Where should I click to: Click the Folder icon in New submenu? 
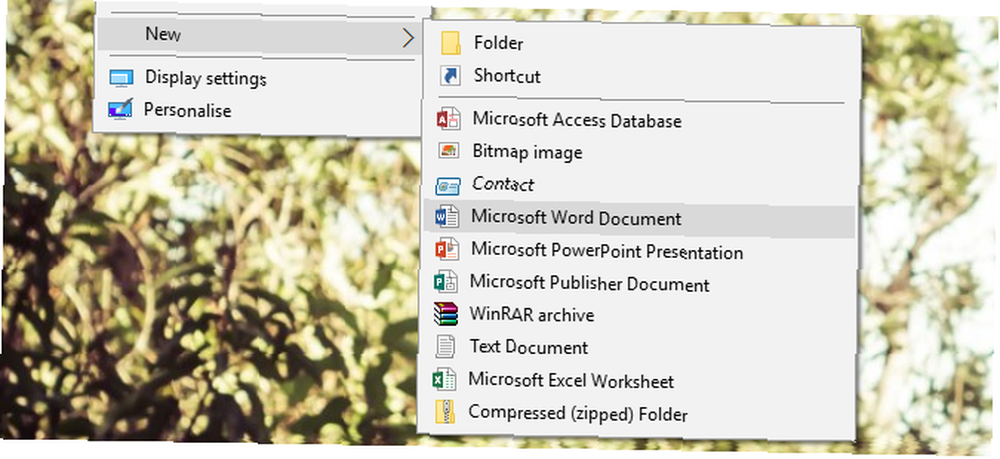(x=451, y=43)
